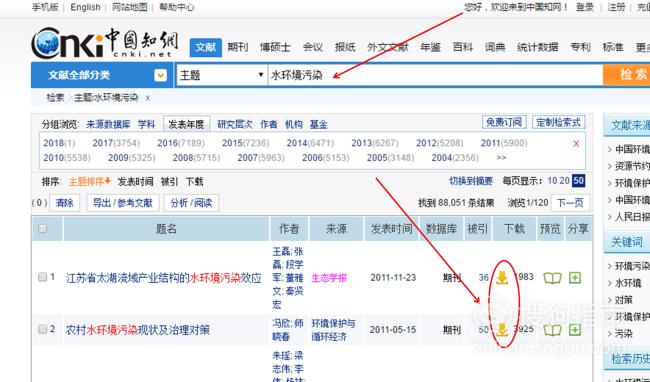Click the 清除 button
Viewport: 650px width, 382px height.
pyautogui.click(x=64, y=203)
